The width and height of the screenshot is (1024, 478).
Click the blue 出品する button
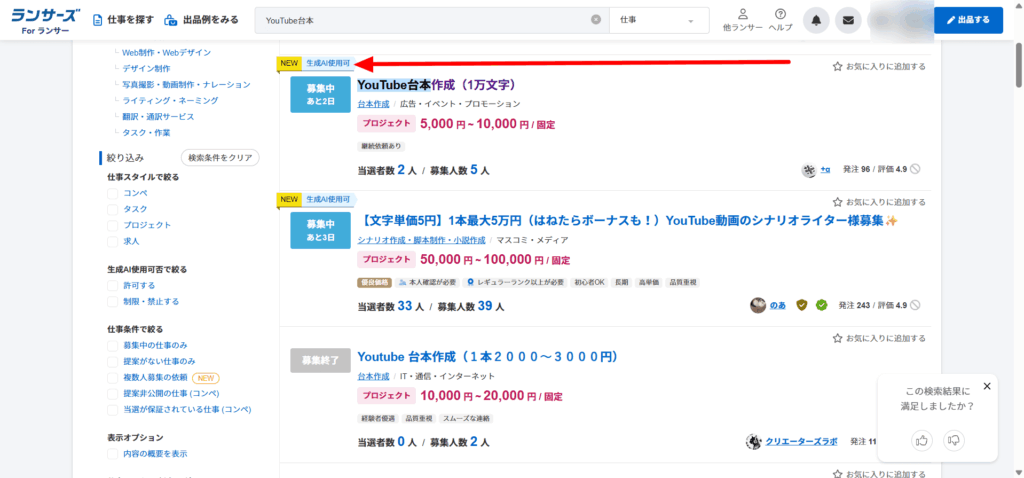tap(967, 20)
